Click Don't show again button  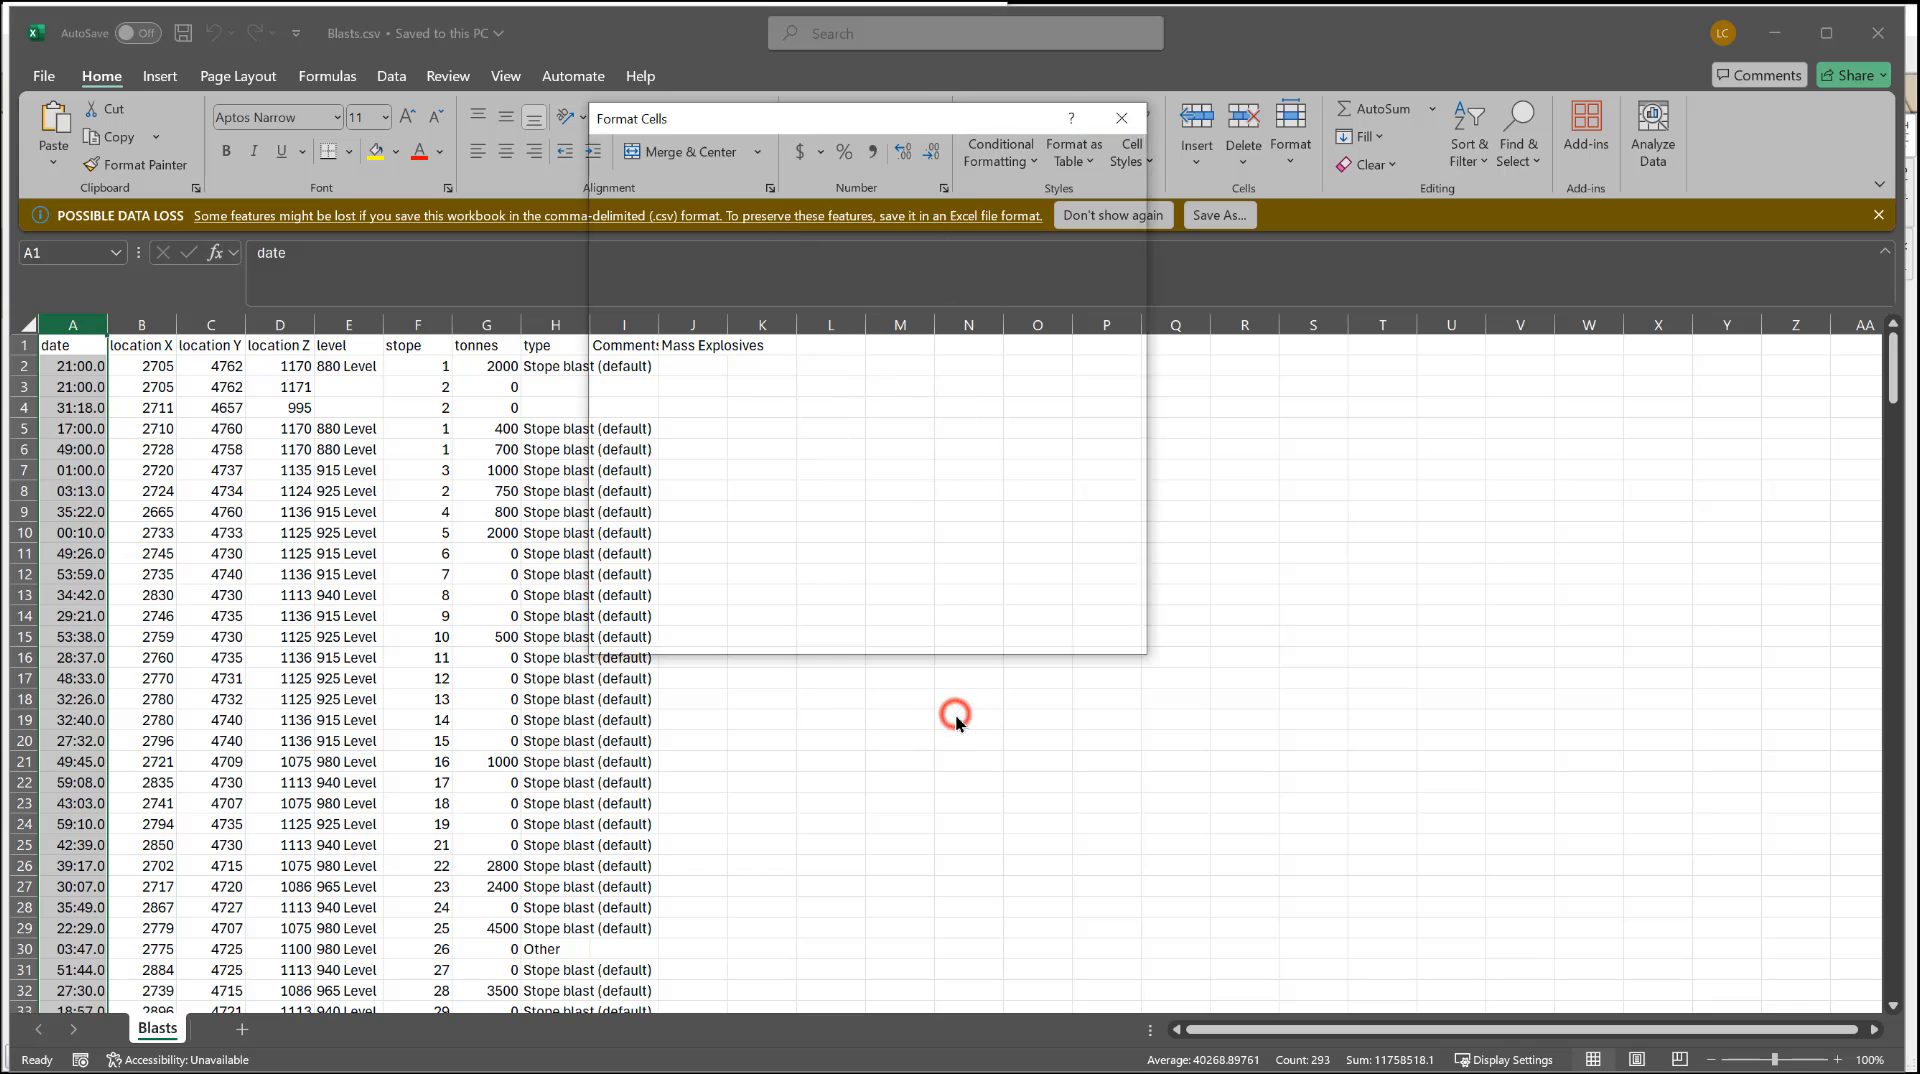pyautogui.click(x=1113, y=215)
